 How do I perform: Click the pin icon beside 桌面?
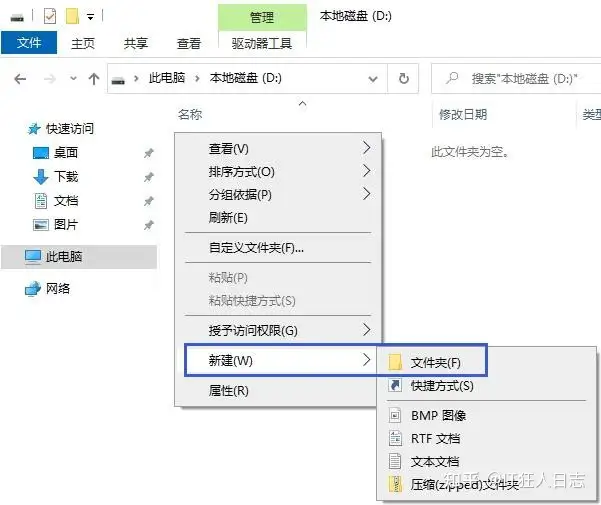click(x=149, y=153)
